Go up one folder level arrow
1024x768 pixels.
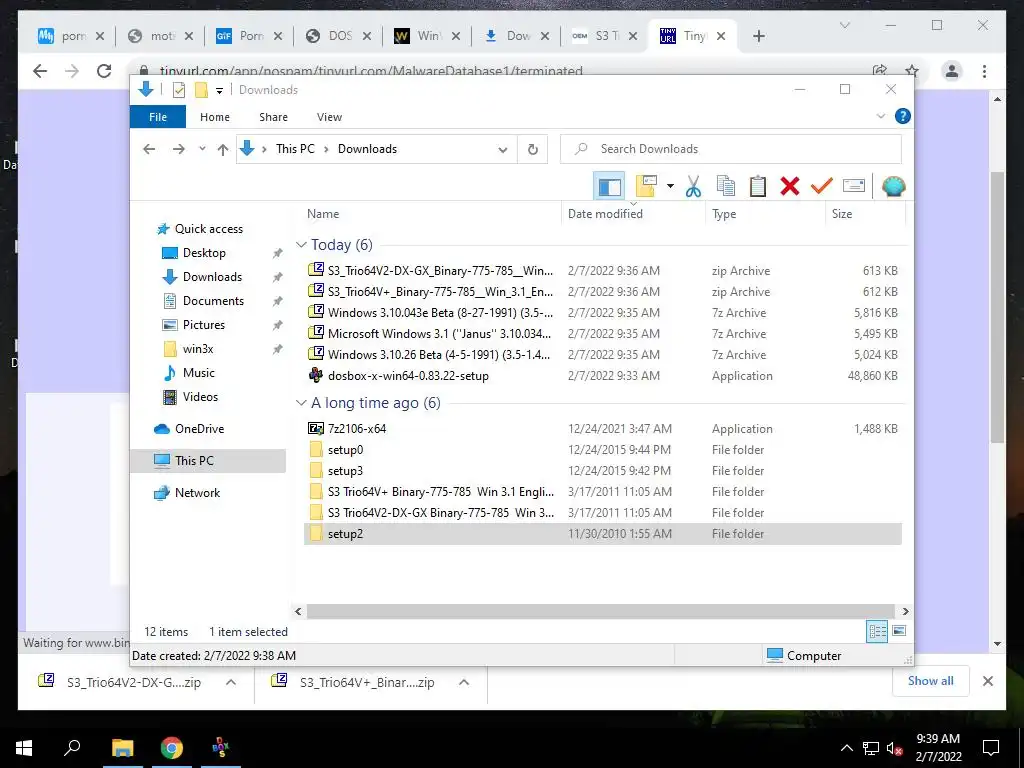tap(223, 150)
